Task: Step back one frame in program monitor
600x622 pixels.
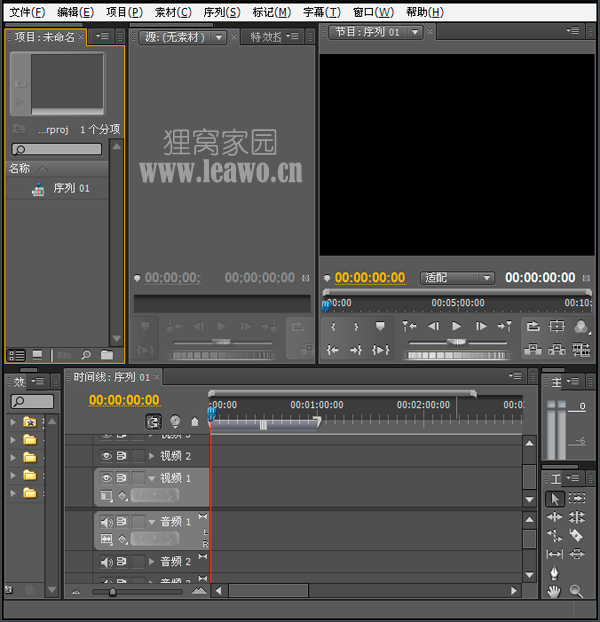Action: point(433,326)
